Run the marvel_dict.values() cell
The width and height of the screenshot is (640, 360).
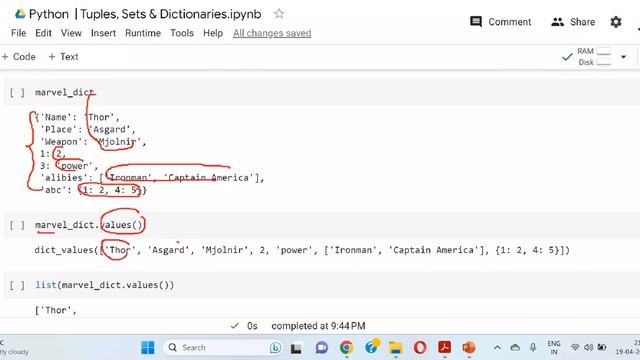(17, 225)
